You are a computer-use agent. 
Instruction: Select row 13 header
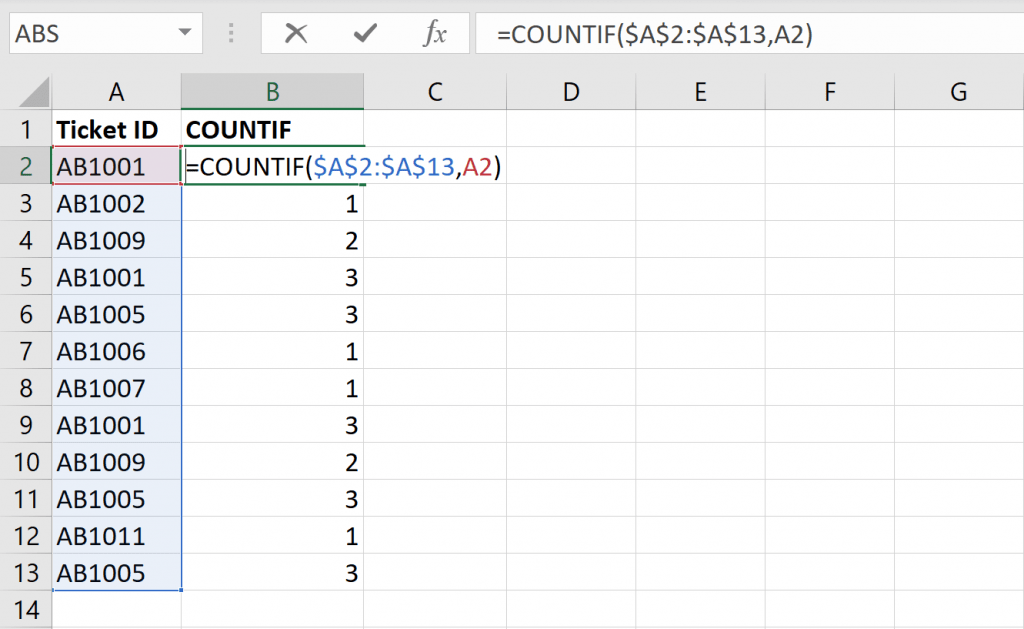coord(26,573)
